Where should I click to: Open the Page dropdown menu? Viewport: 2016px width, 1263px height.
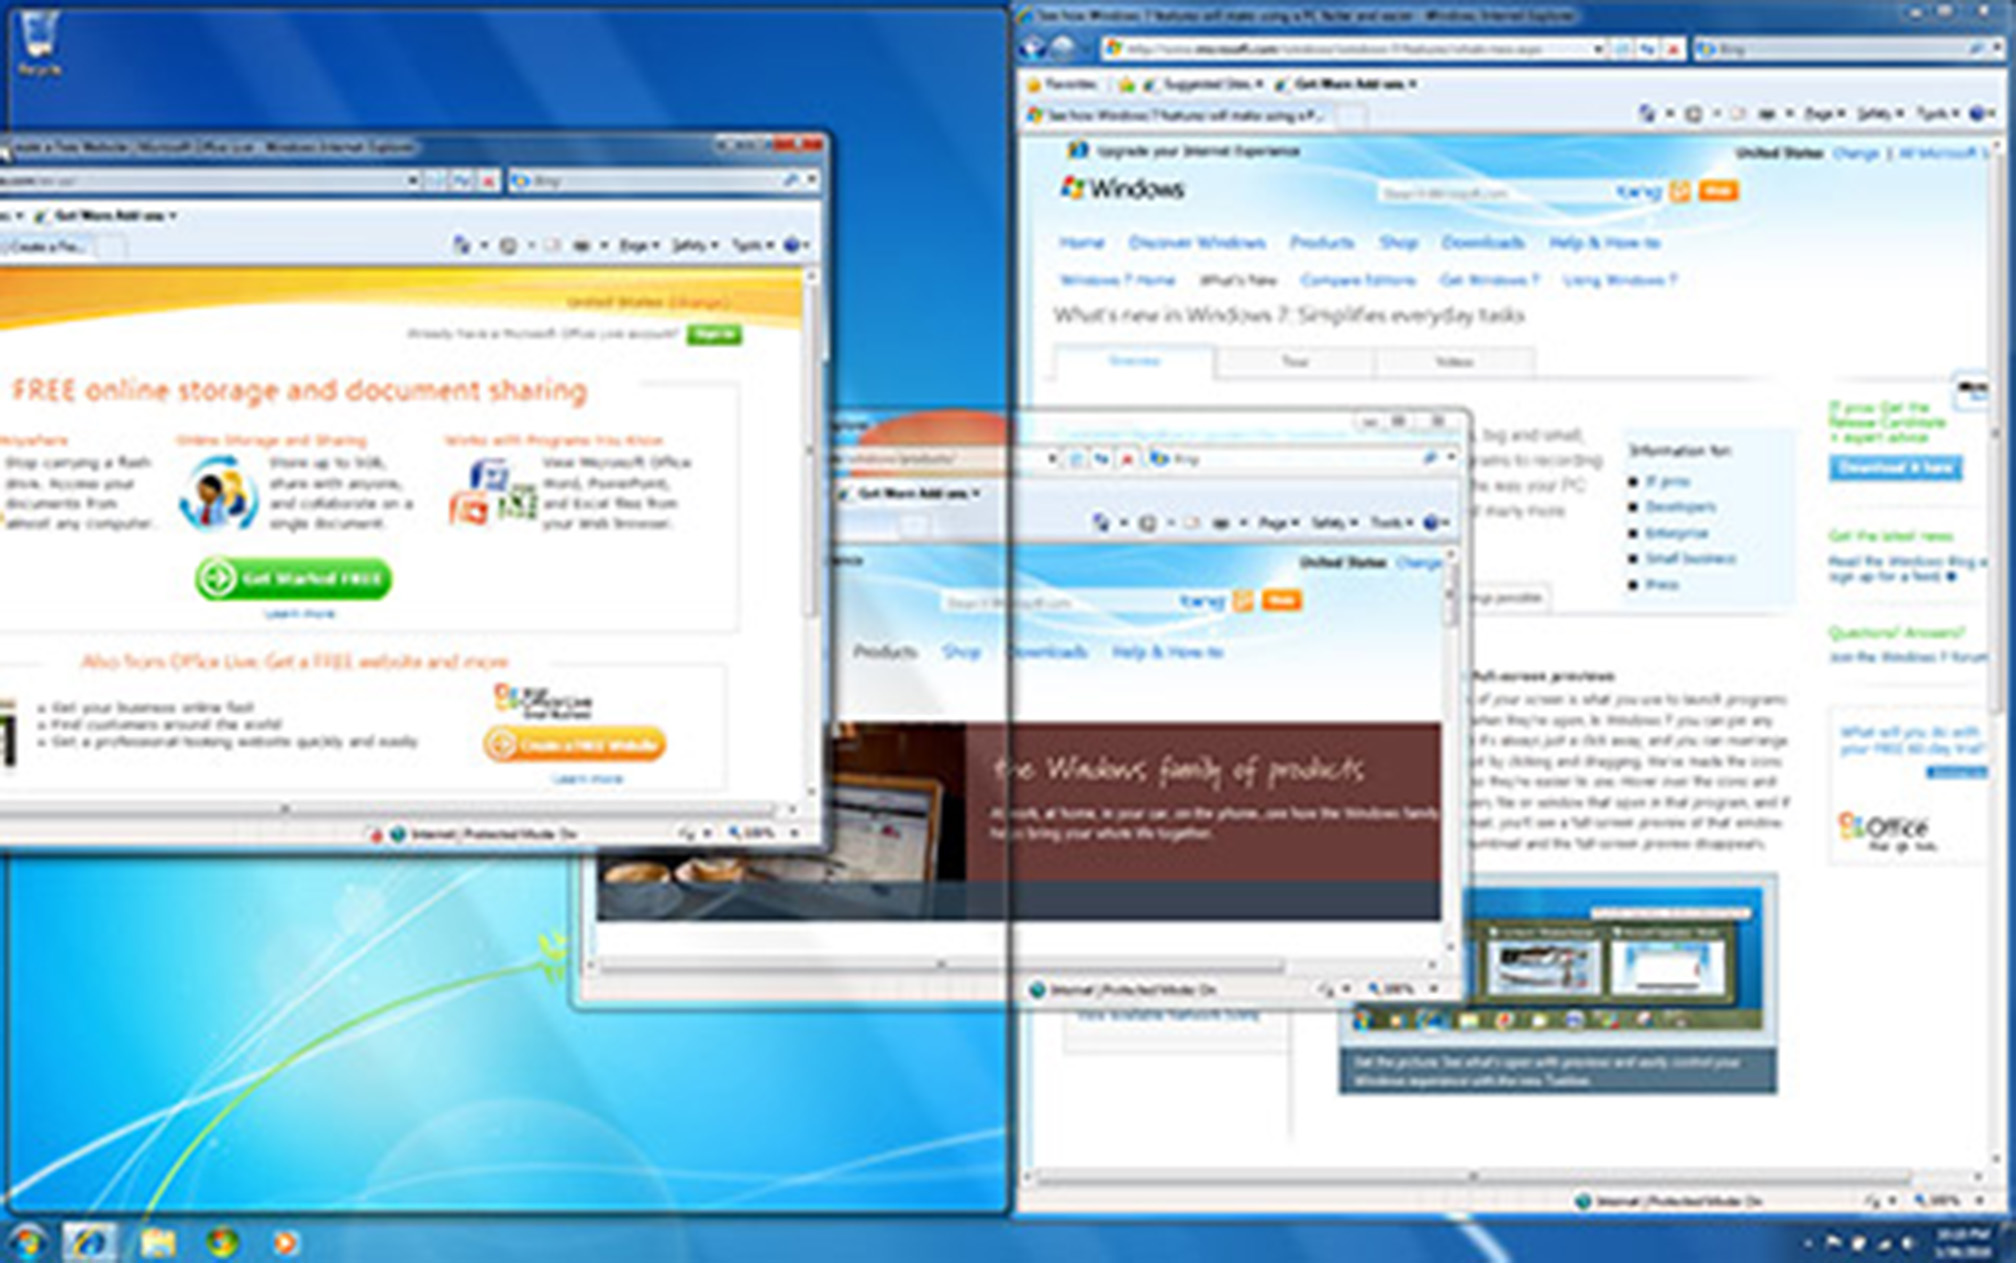click(x=1822, y=112)
